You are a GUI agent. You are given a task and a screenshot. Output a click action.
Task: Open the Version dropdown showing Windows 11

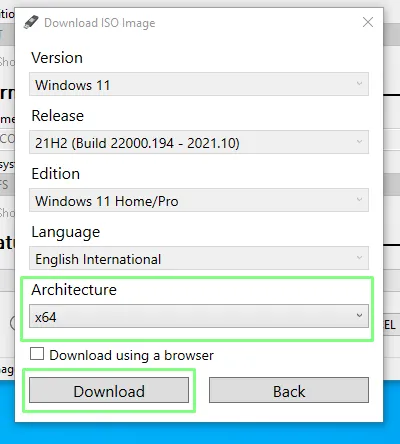click(x=199, y=84)
